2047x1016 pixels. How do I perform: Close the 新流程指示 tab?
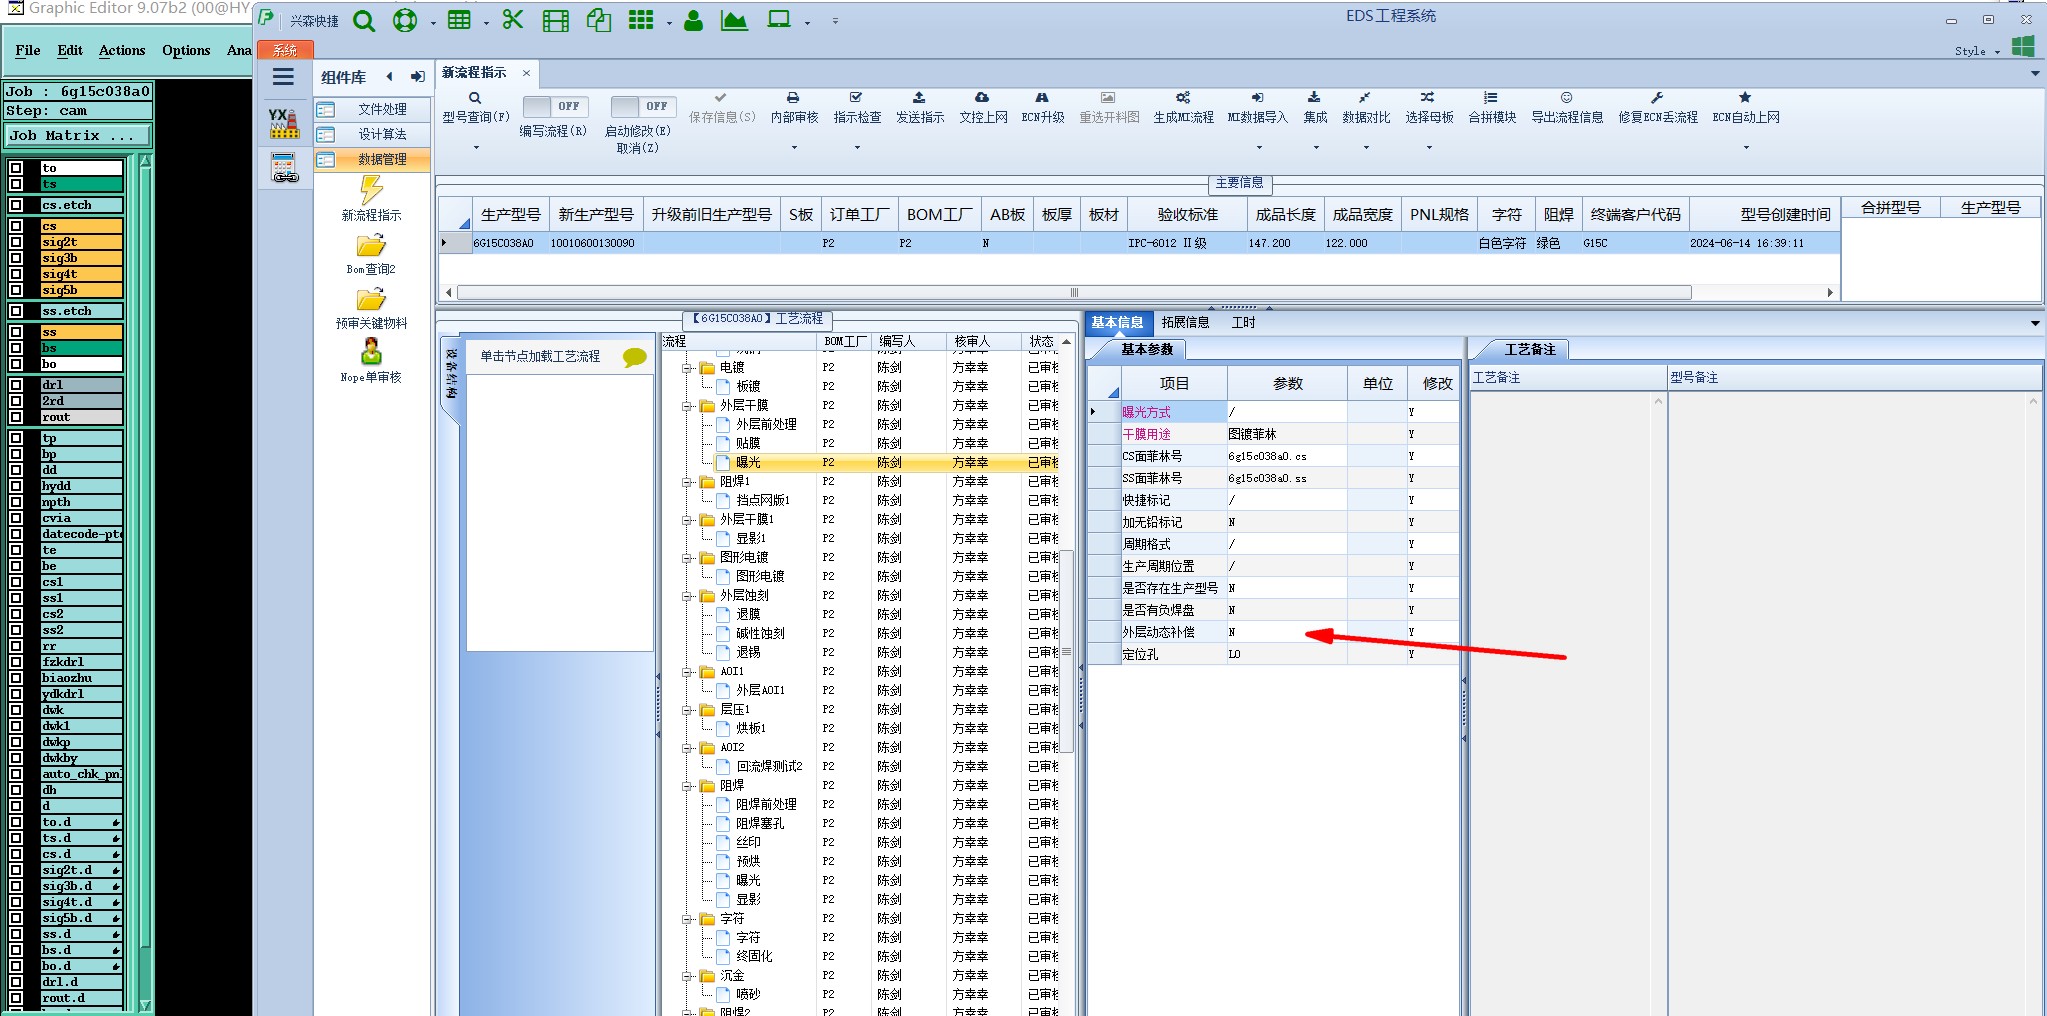click(526, 73)
